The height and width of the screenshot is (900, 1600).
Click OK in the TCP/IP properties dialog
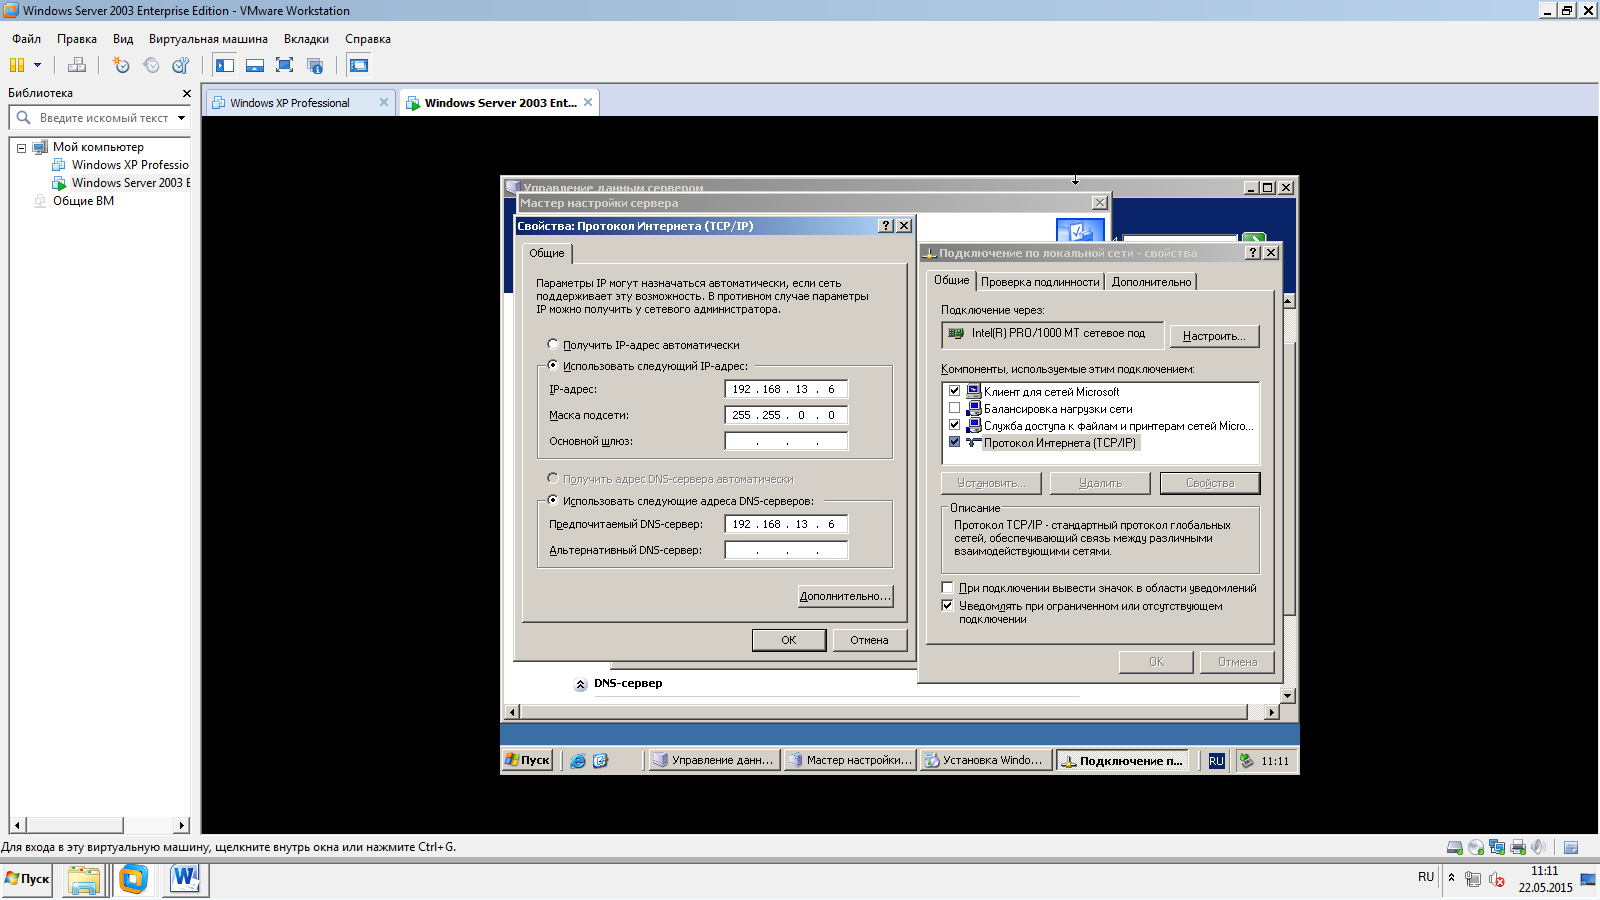(x=789, y=640)
